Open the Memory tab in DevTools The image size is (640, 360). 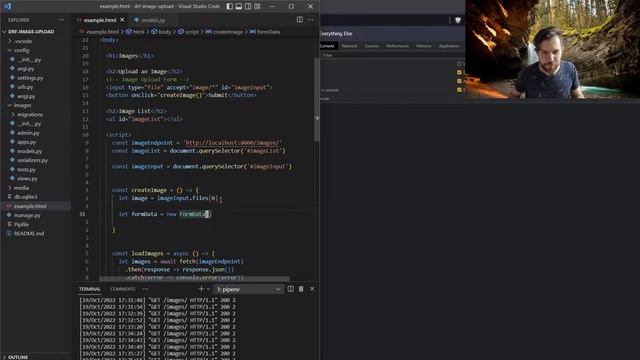(x=423, y=46)
